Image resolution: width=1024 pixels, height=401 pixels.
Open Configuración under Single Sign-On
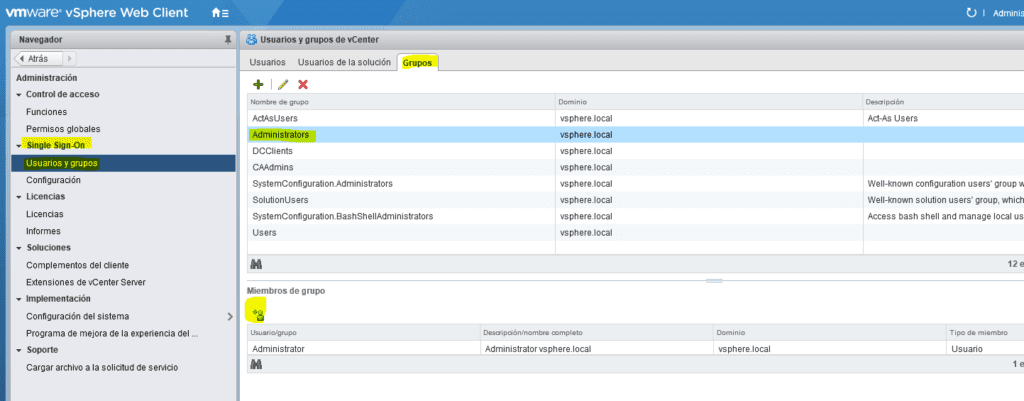point(54,180)
